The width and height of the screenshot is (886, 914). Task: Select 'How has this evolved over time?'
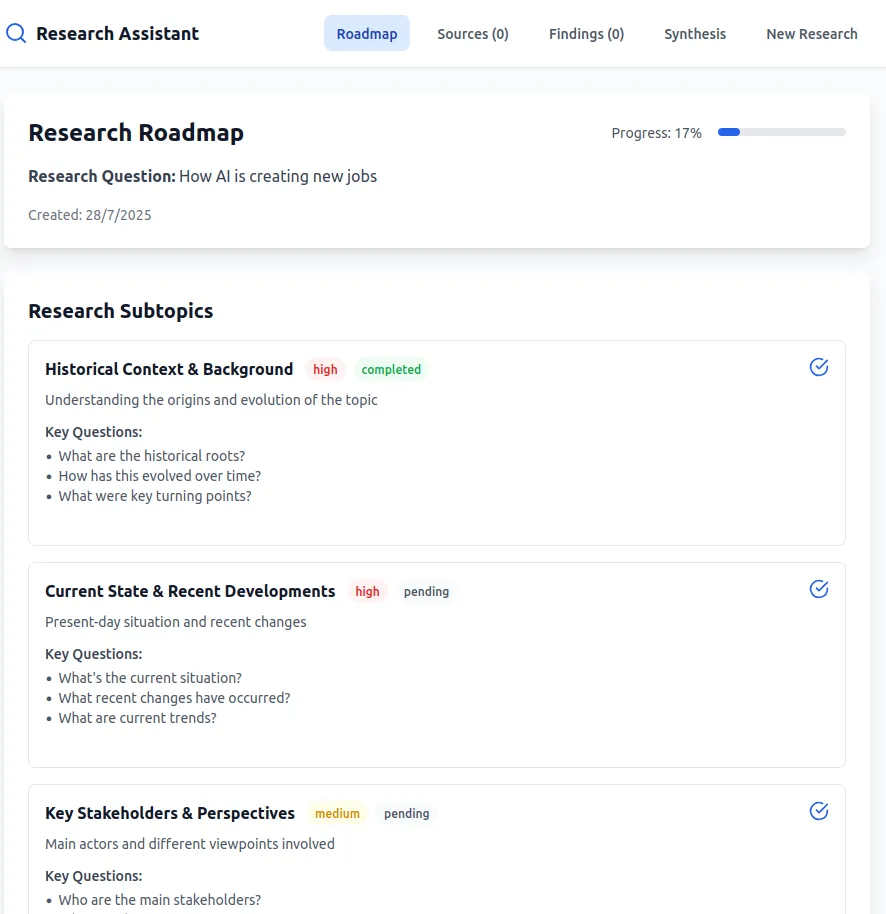coord(160,476)
